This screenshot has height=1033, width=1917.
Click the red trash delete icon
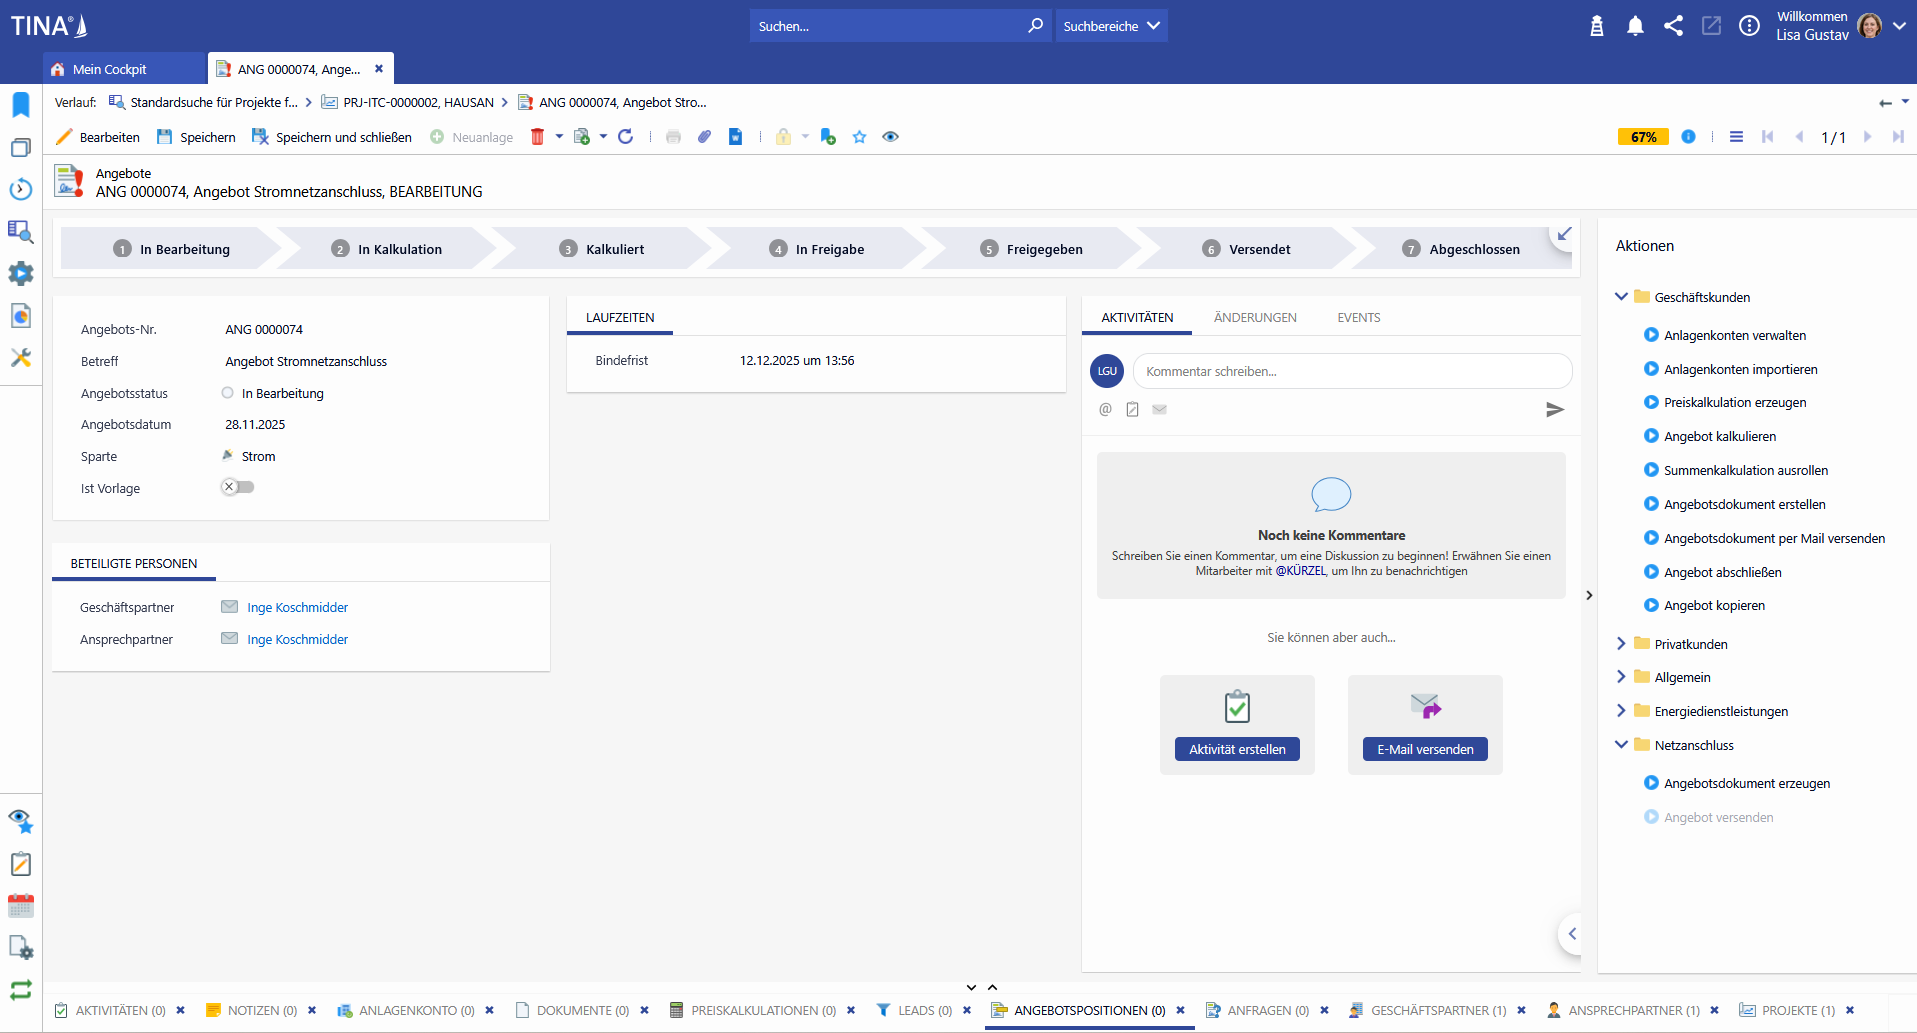pyautogui.click(x=537, y=137)
